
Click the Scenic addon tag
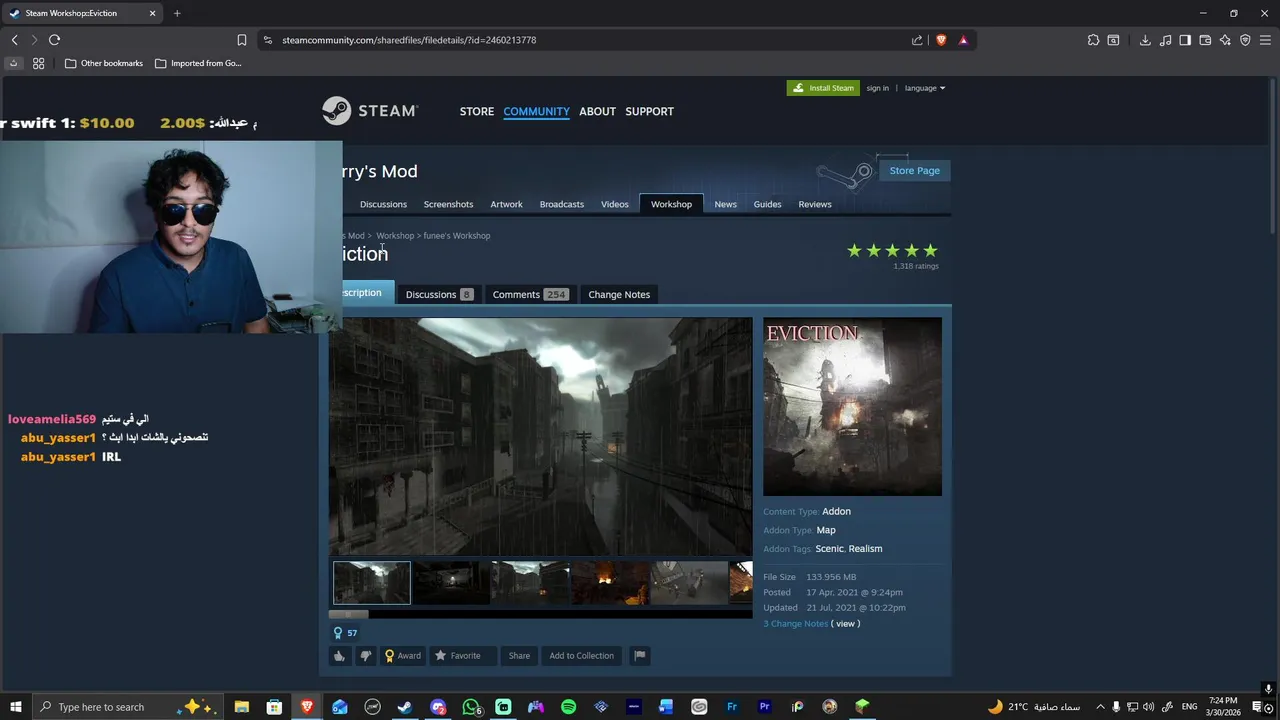tap(829, 549)
